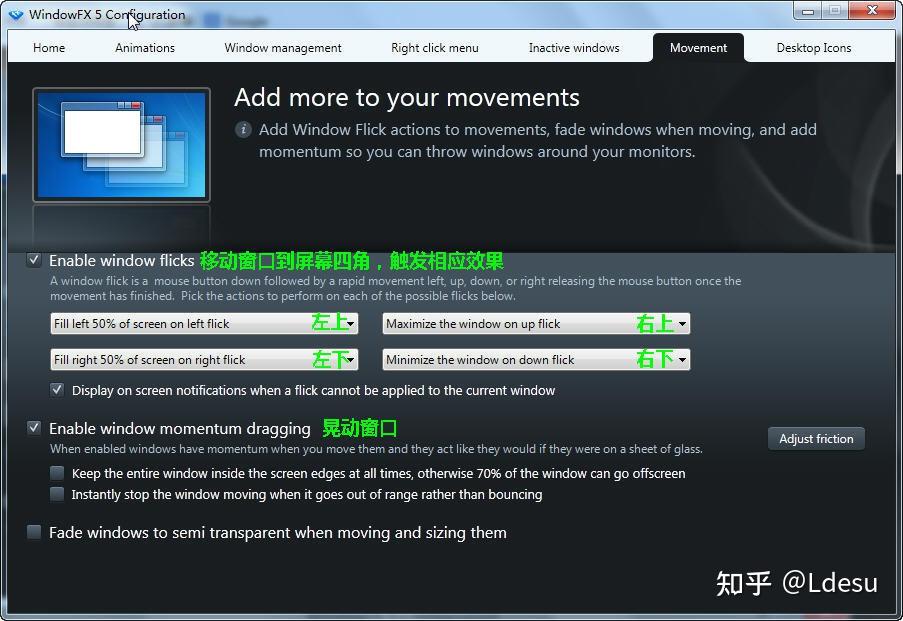Switch to Window management tab
The width and height of the screenshot is (903, 621).
click(x=282, y=47)
